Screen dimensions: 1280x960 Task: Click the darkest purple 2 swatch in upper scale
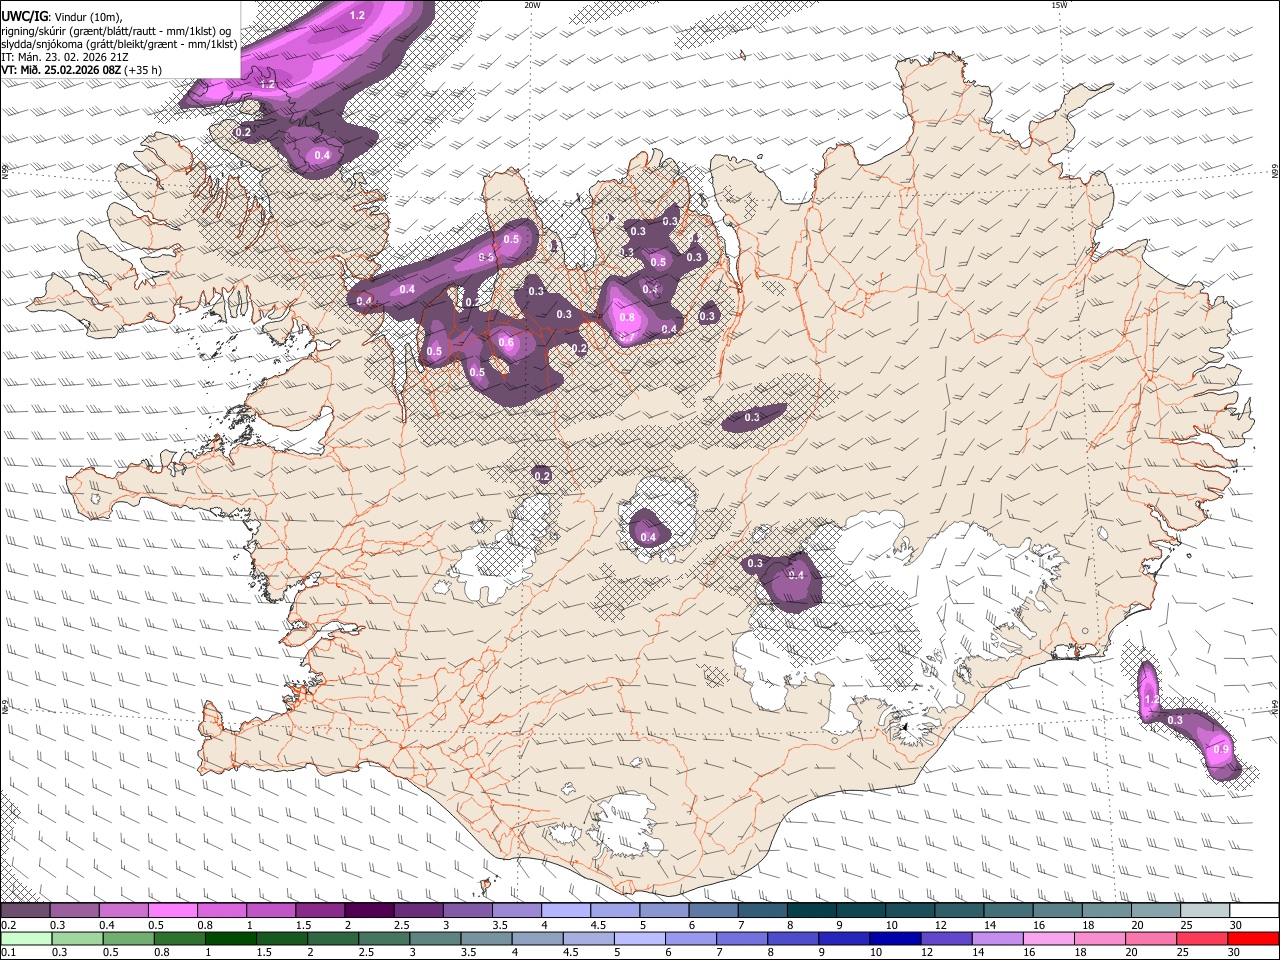click(369, 911)
